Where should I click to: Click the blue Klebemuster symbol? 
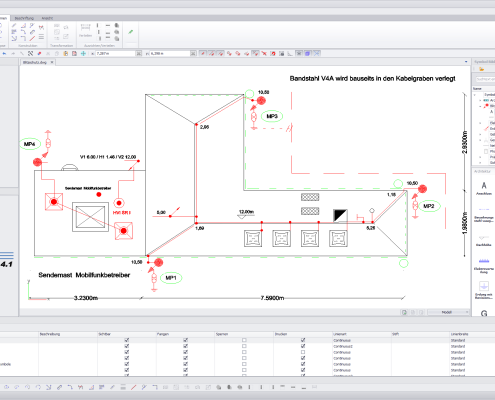[x=484, y=265]
